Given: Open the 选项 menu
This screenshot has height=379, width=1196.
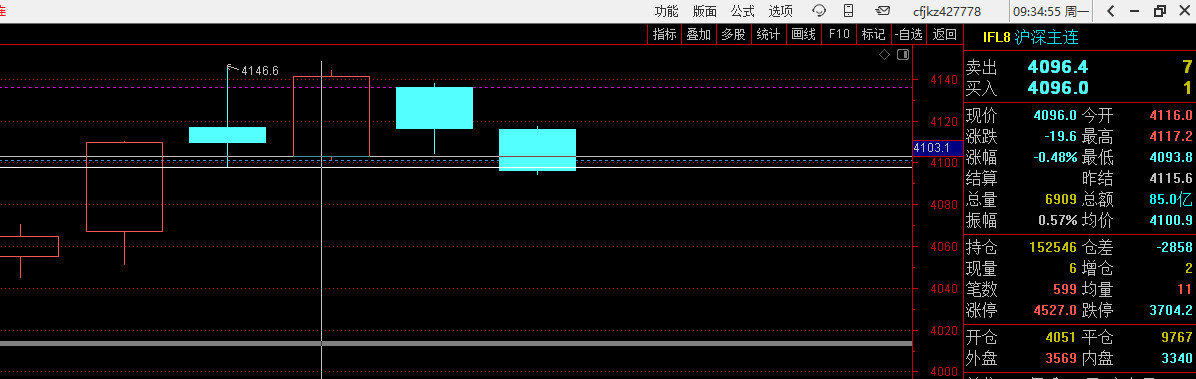Looking at the screenshot, I should [780, 11].
